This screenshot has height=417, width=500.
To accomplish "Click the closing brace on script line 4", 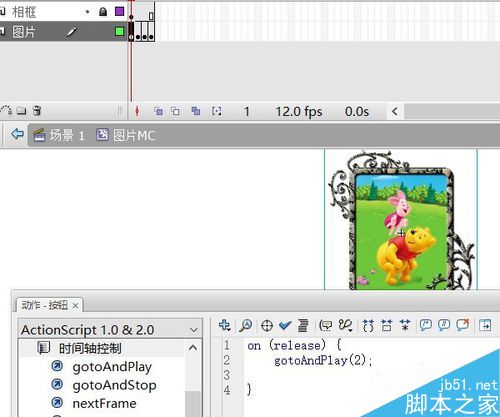I will click(x=249, y=389).
